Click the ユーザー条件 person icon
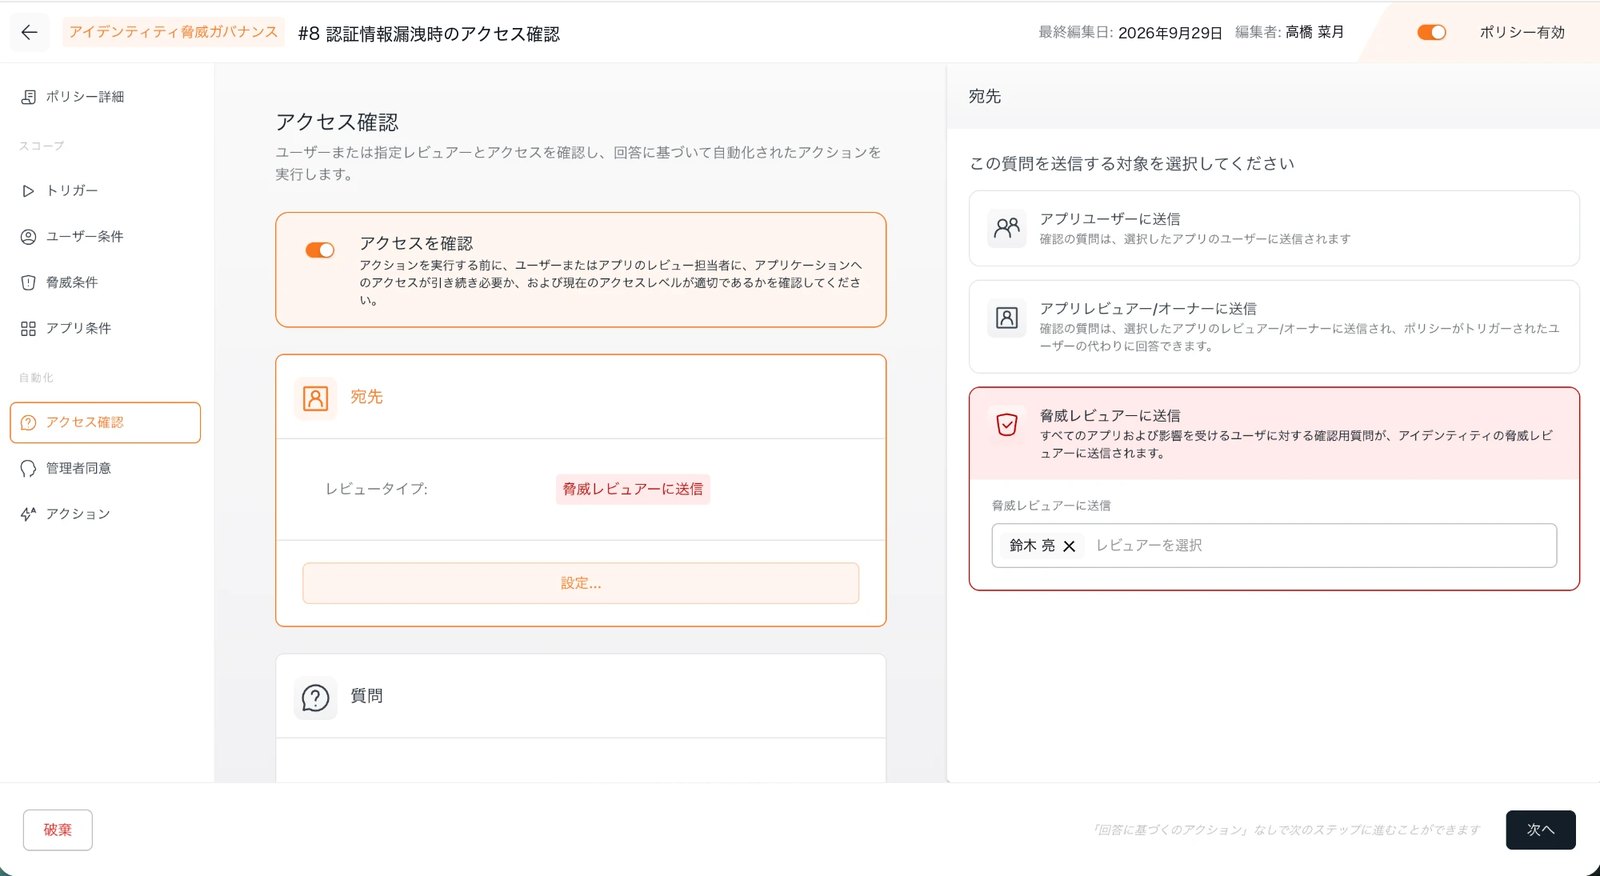Image resolution: width=1600 pixels, height=876 pixels. [x=28, y=237]
